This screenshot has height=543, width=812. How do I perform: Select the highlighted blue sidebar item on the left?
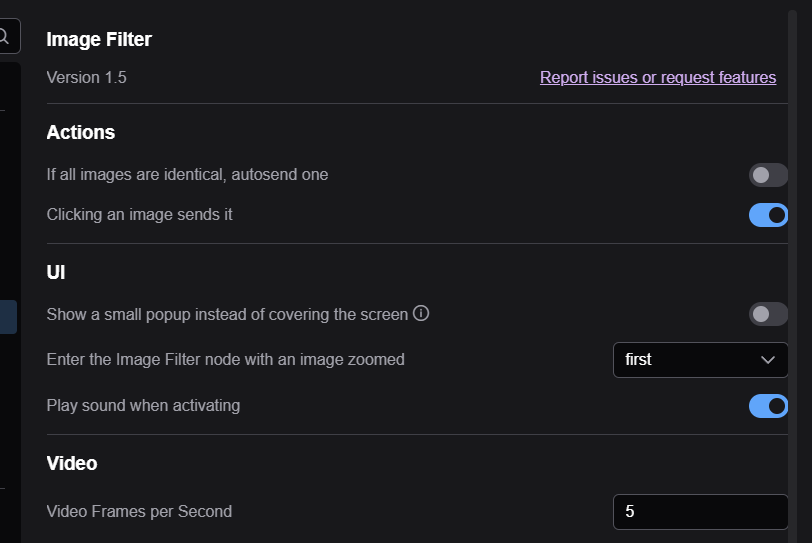(x=8, y=317)
